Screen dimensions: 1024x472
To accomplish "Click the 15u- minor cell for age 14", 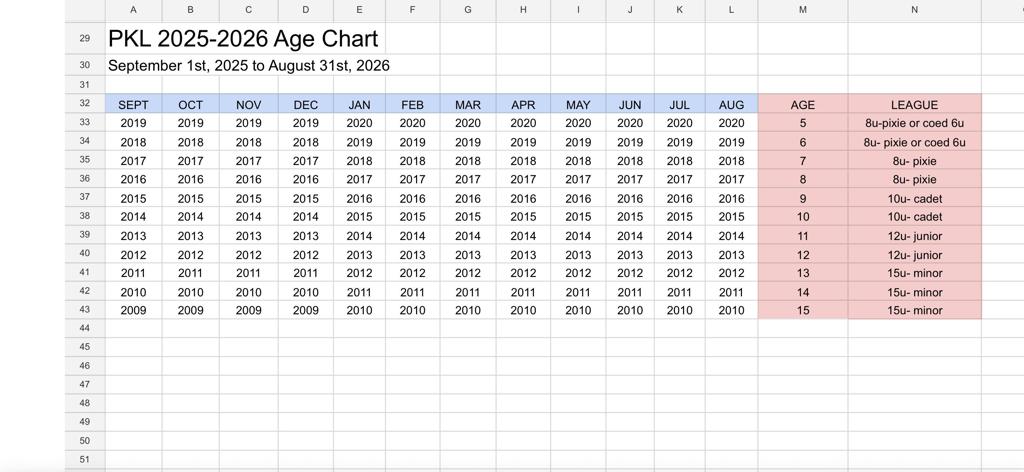I will coord(914,292).
